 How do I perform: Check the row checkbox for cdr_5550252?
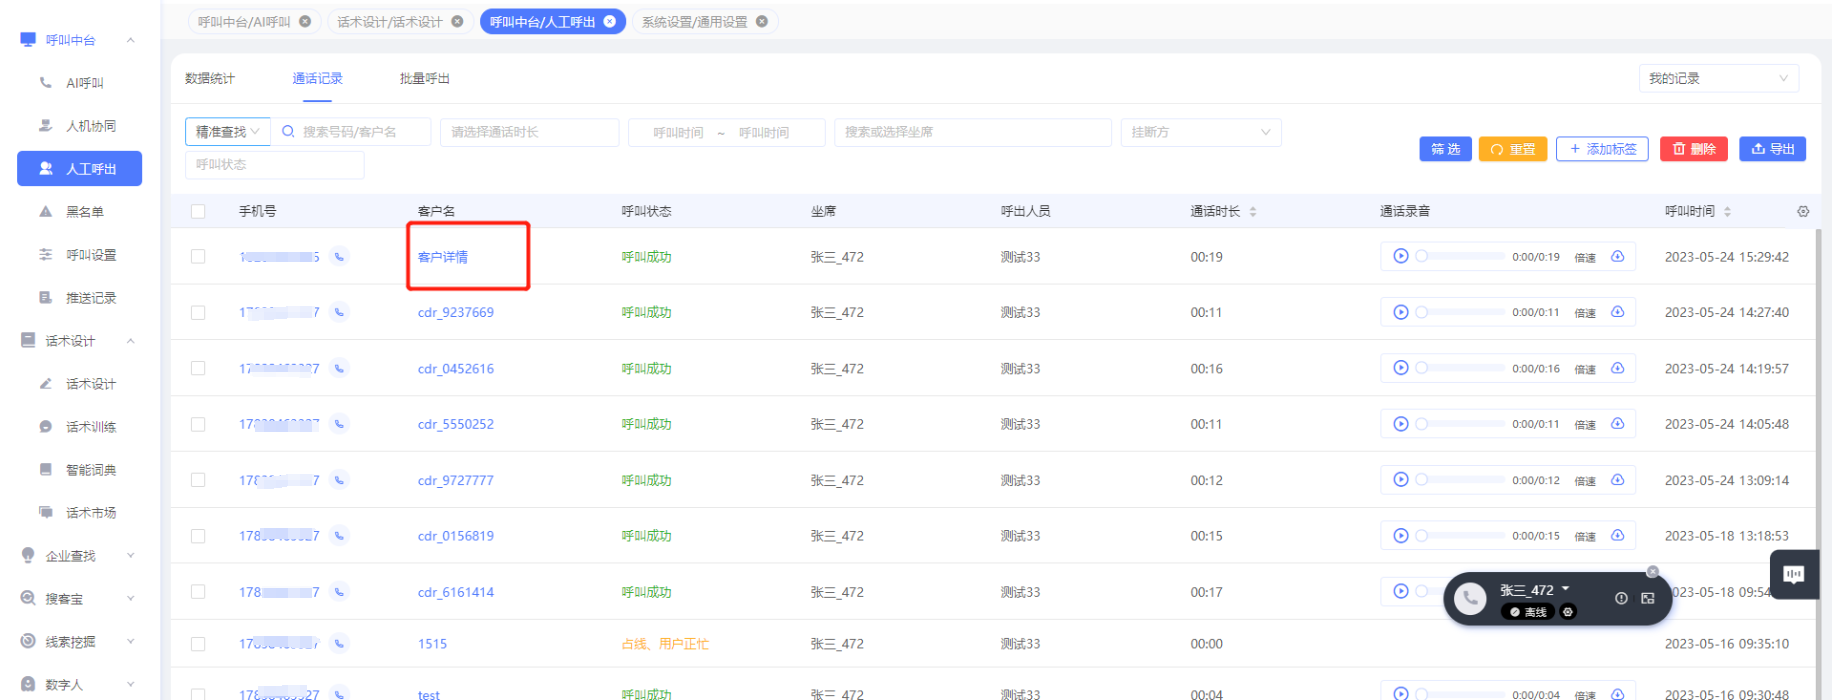click(x=198, y=424)
